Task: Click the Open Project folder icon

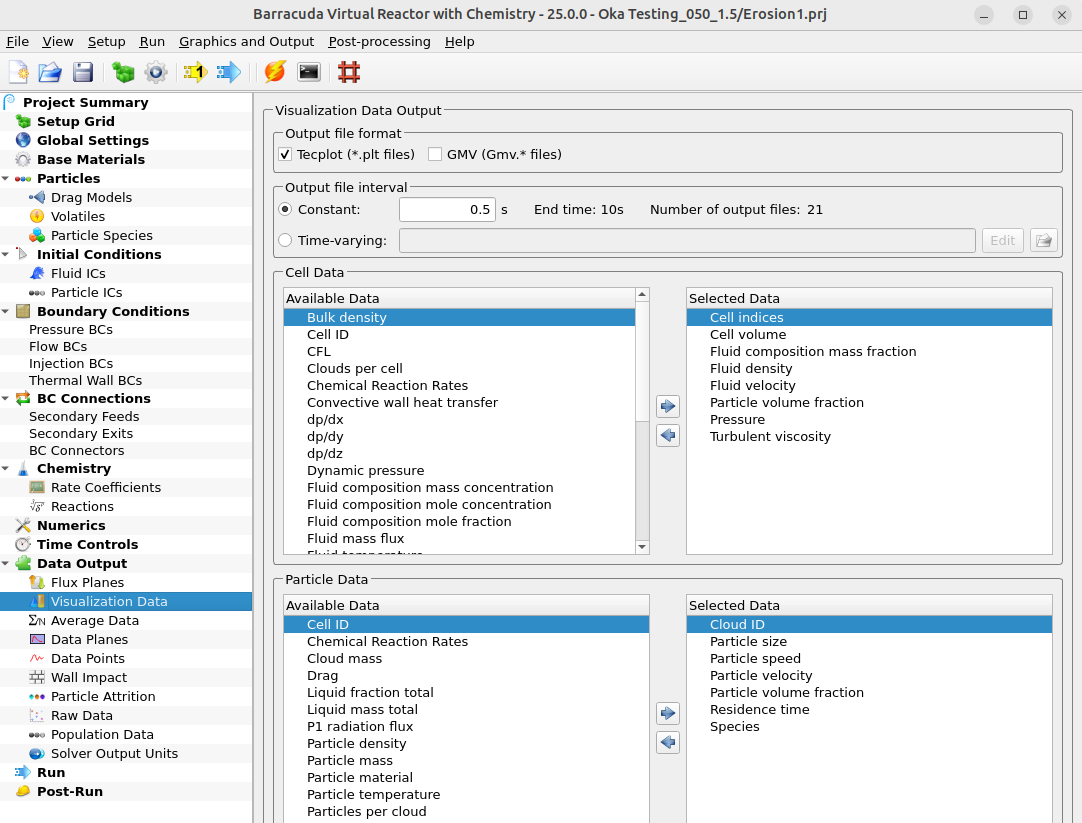Action: (50, 72)
